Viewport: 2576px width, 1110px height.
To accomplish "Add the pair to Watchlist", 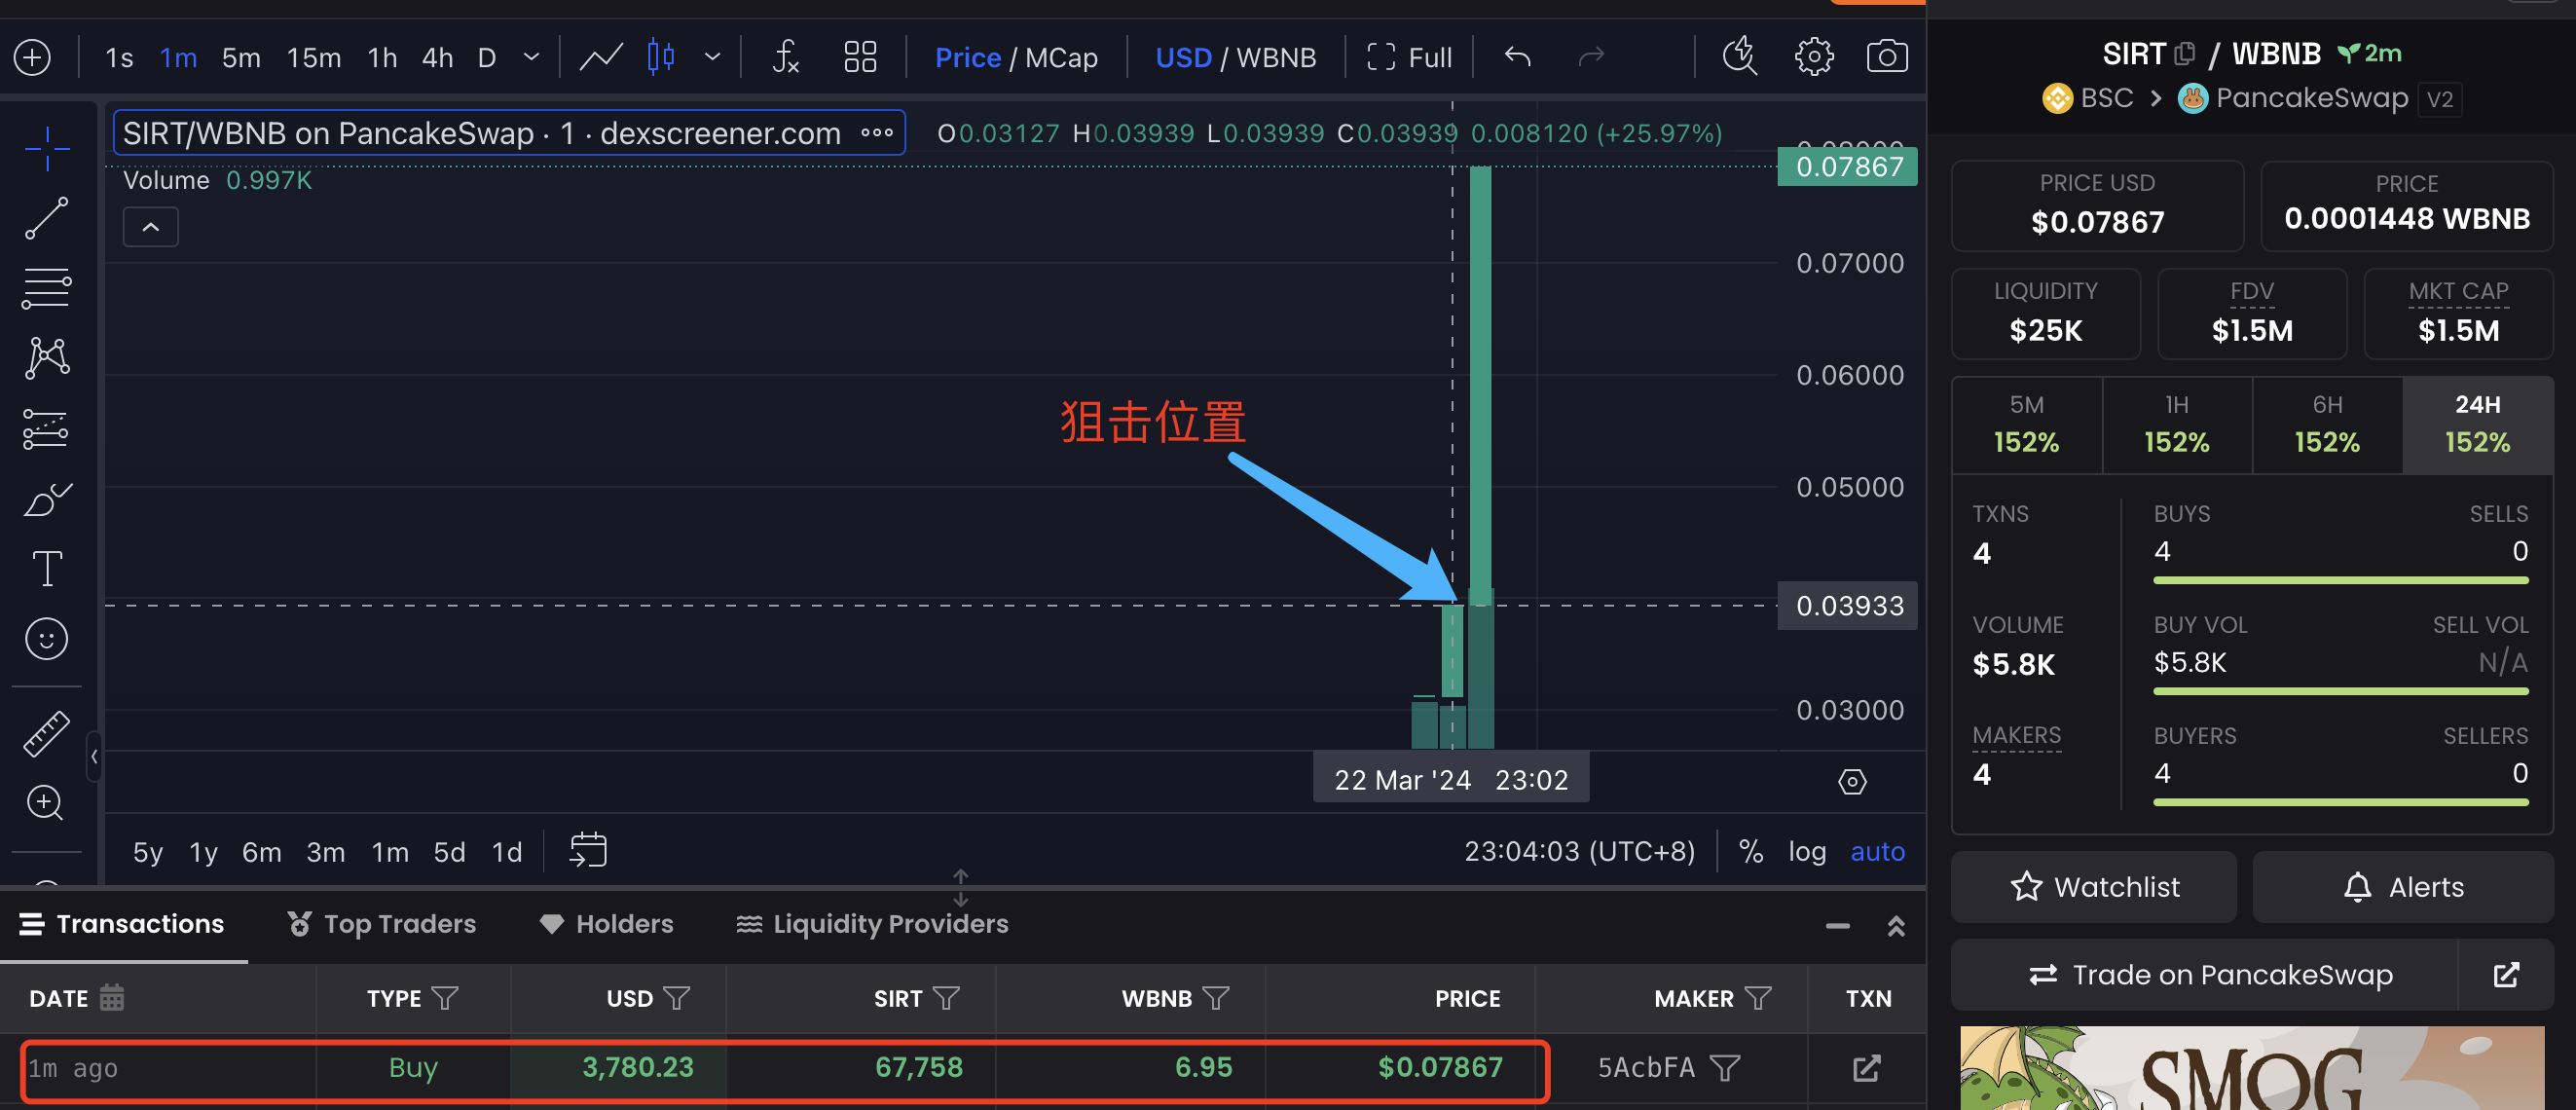I will [x=2094, y=887].
